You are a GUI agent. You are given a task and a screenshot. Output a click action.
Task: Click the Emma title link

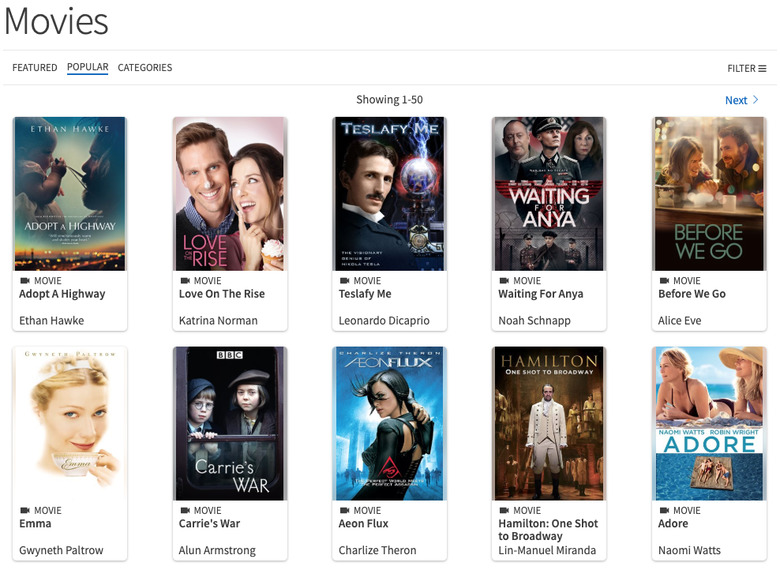point(35,524)
